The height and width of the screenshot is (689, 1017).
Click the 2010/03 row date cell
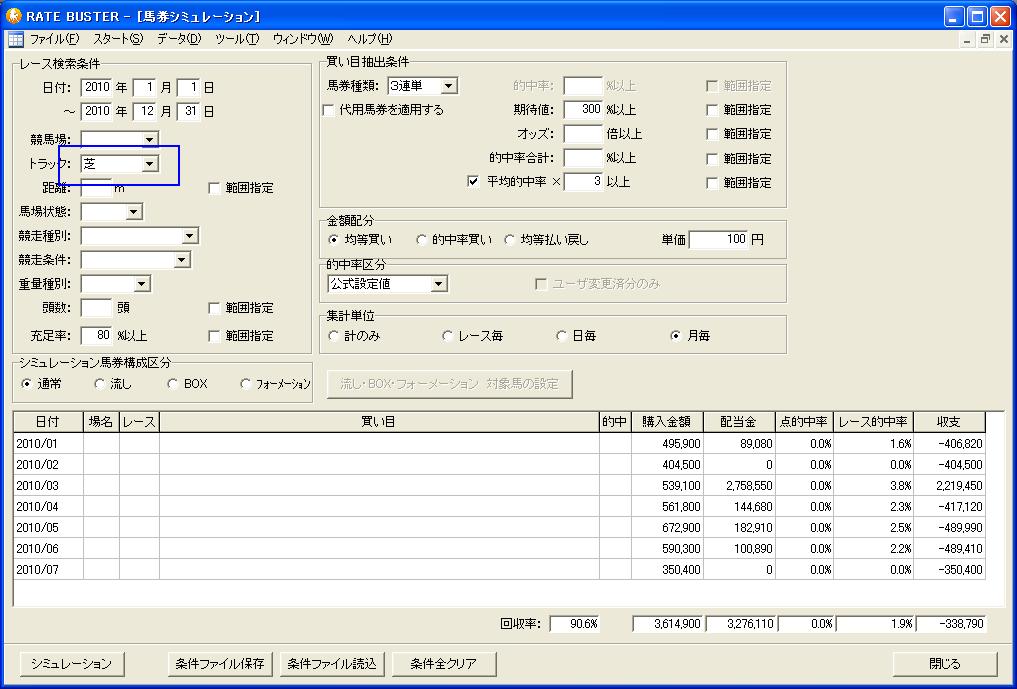click(x=48, y=486)
